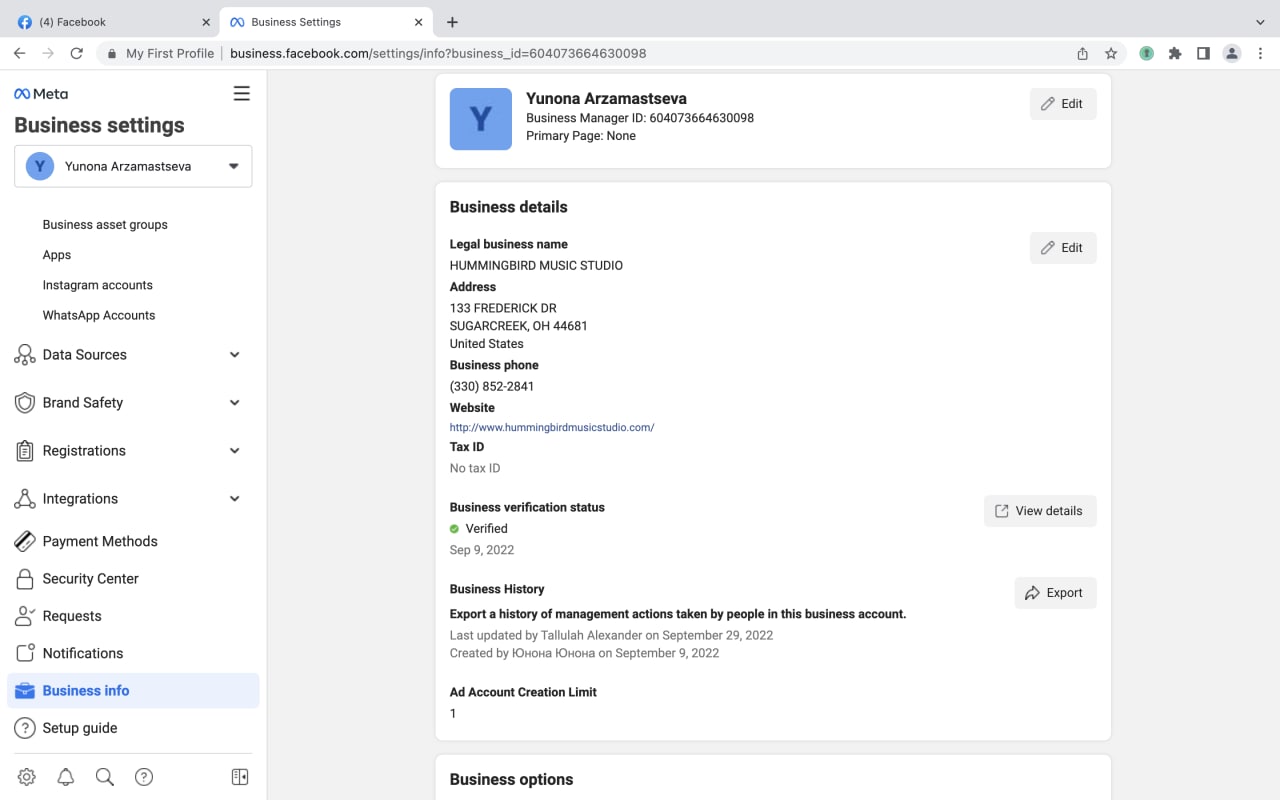Click the Payment Methods card icon
This screenshot has height=800, width=1280.
25,541
